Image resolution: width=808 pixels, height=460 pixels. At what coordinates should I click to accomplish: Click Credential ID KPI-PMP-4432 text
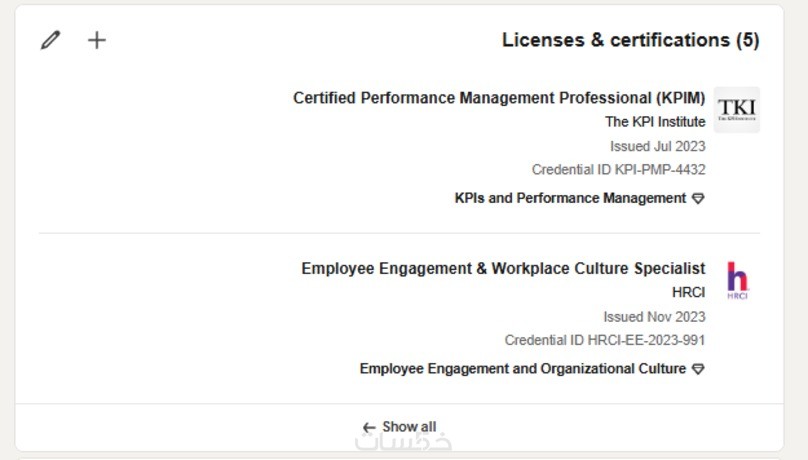click(618, 170)
